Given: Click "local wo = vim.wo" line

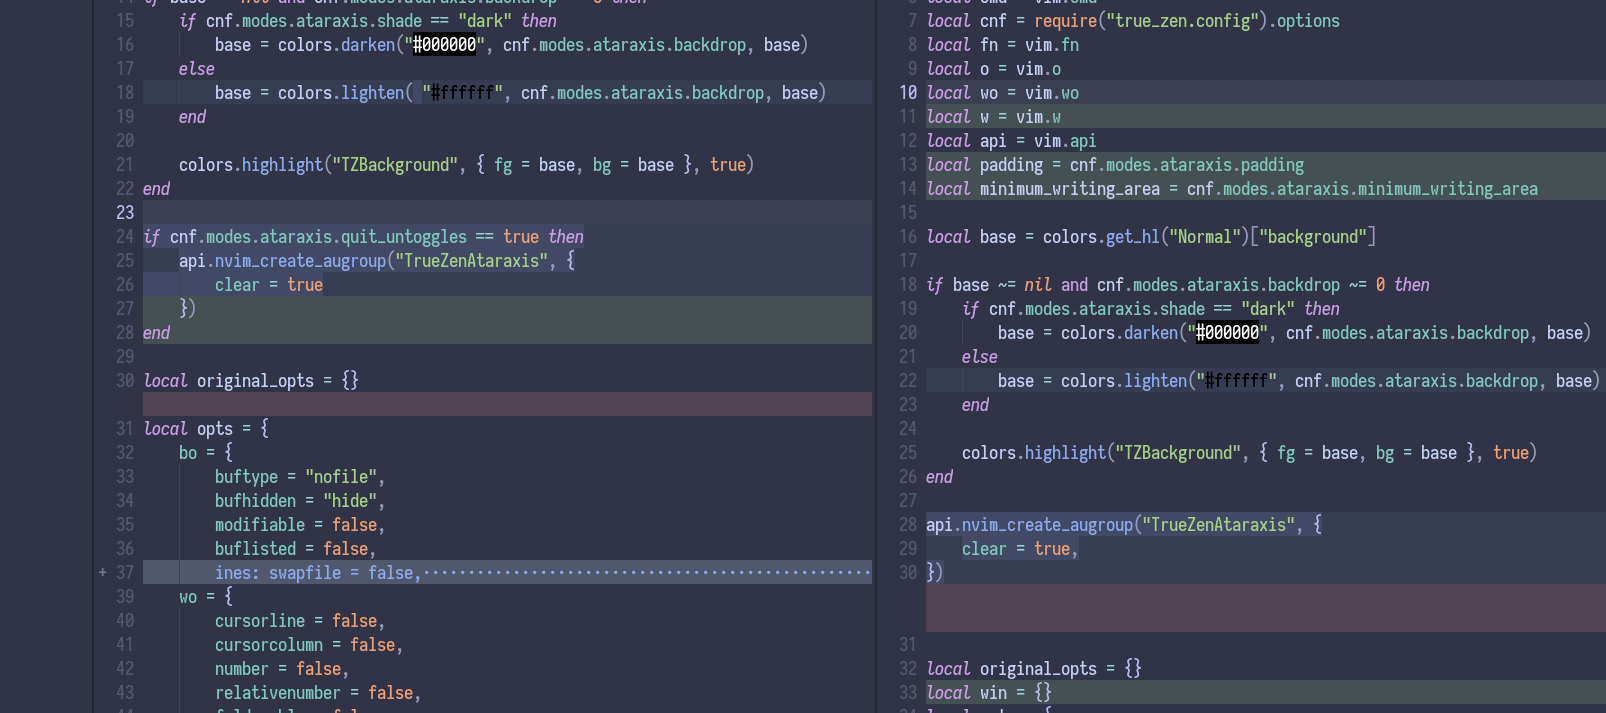Looking at the screenshot, I should (1003, 93).
